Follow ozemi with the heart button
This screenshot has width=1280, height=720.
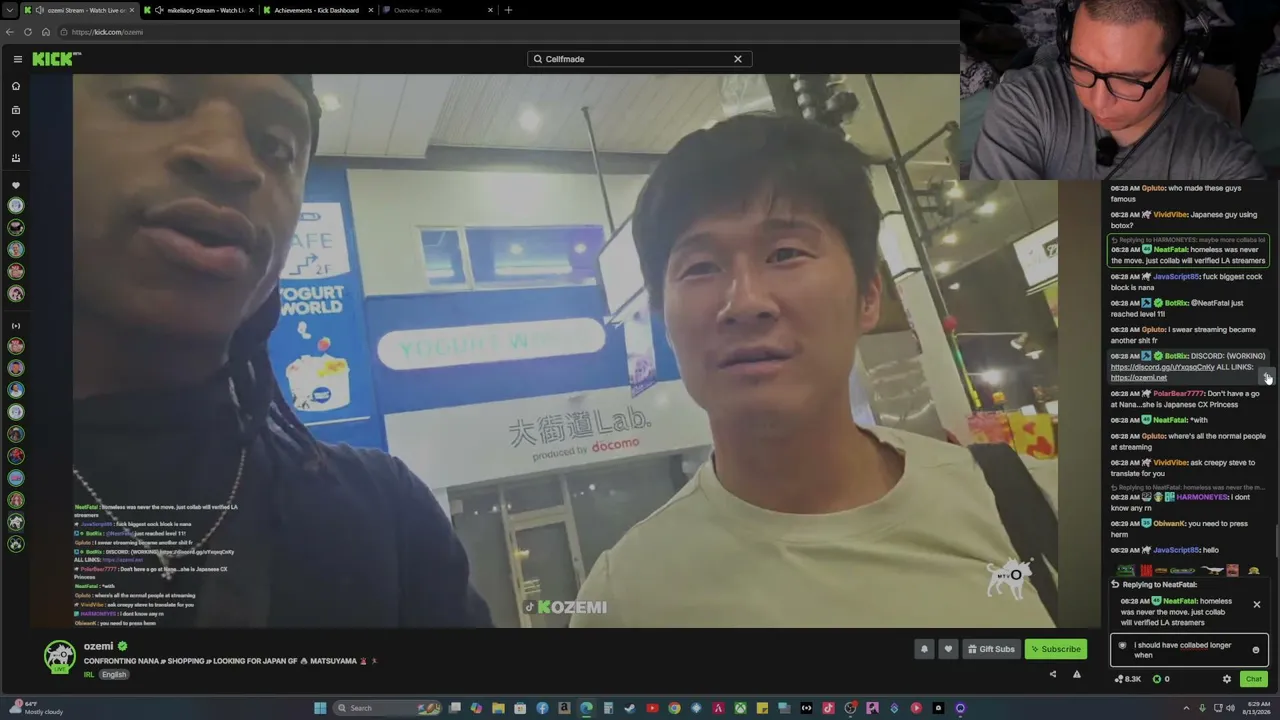click(x=948, y=649)
